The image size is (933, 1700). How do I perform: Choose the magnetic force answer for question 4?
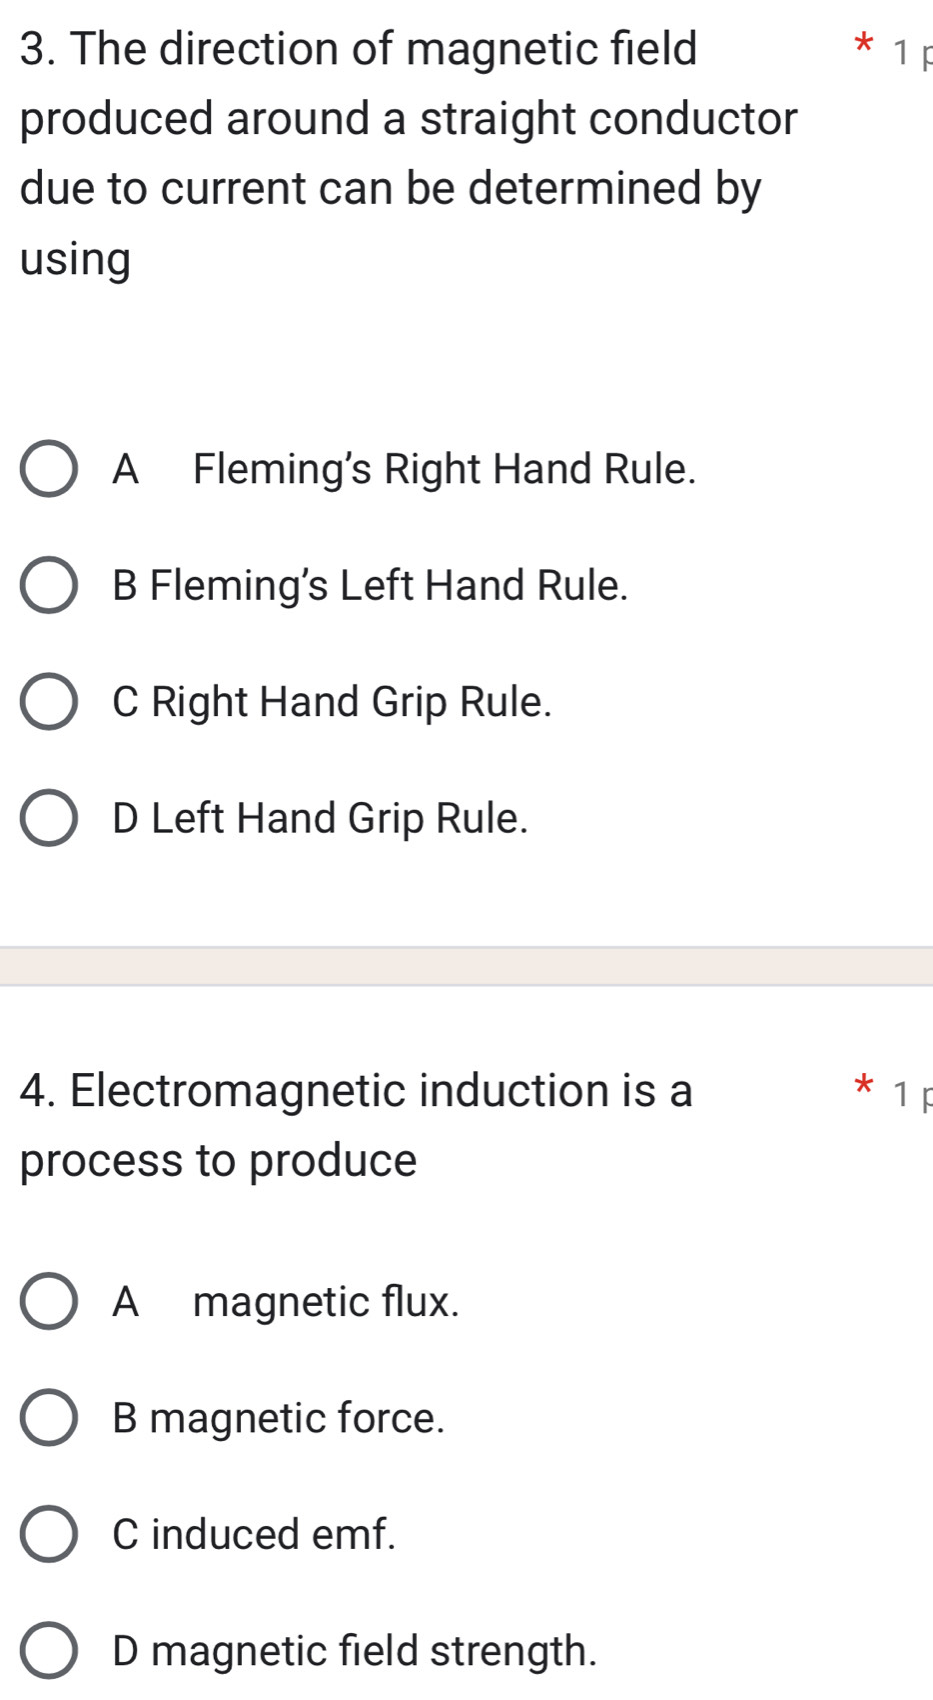pyautogui.click(x=52, y=1418)
